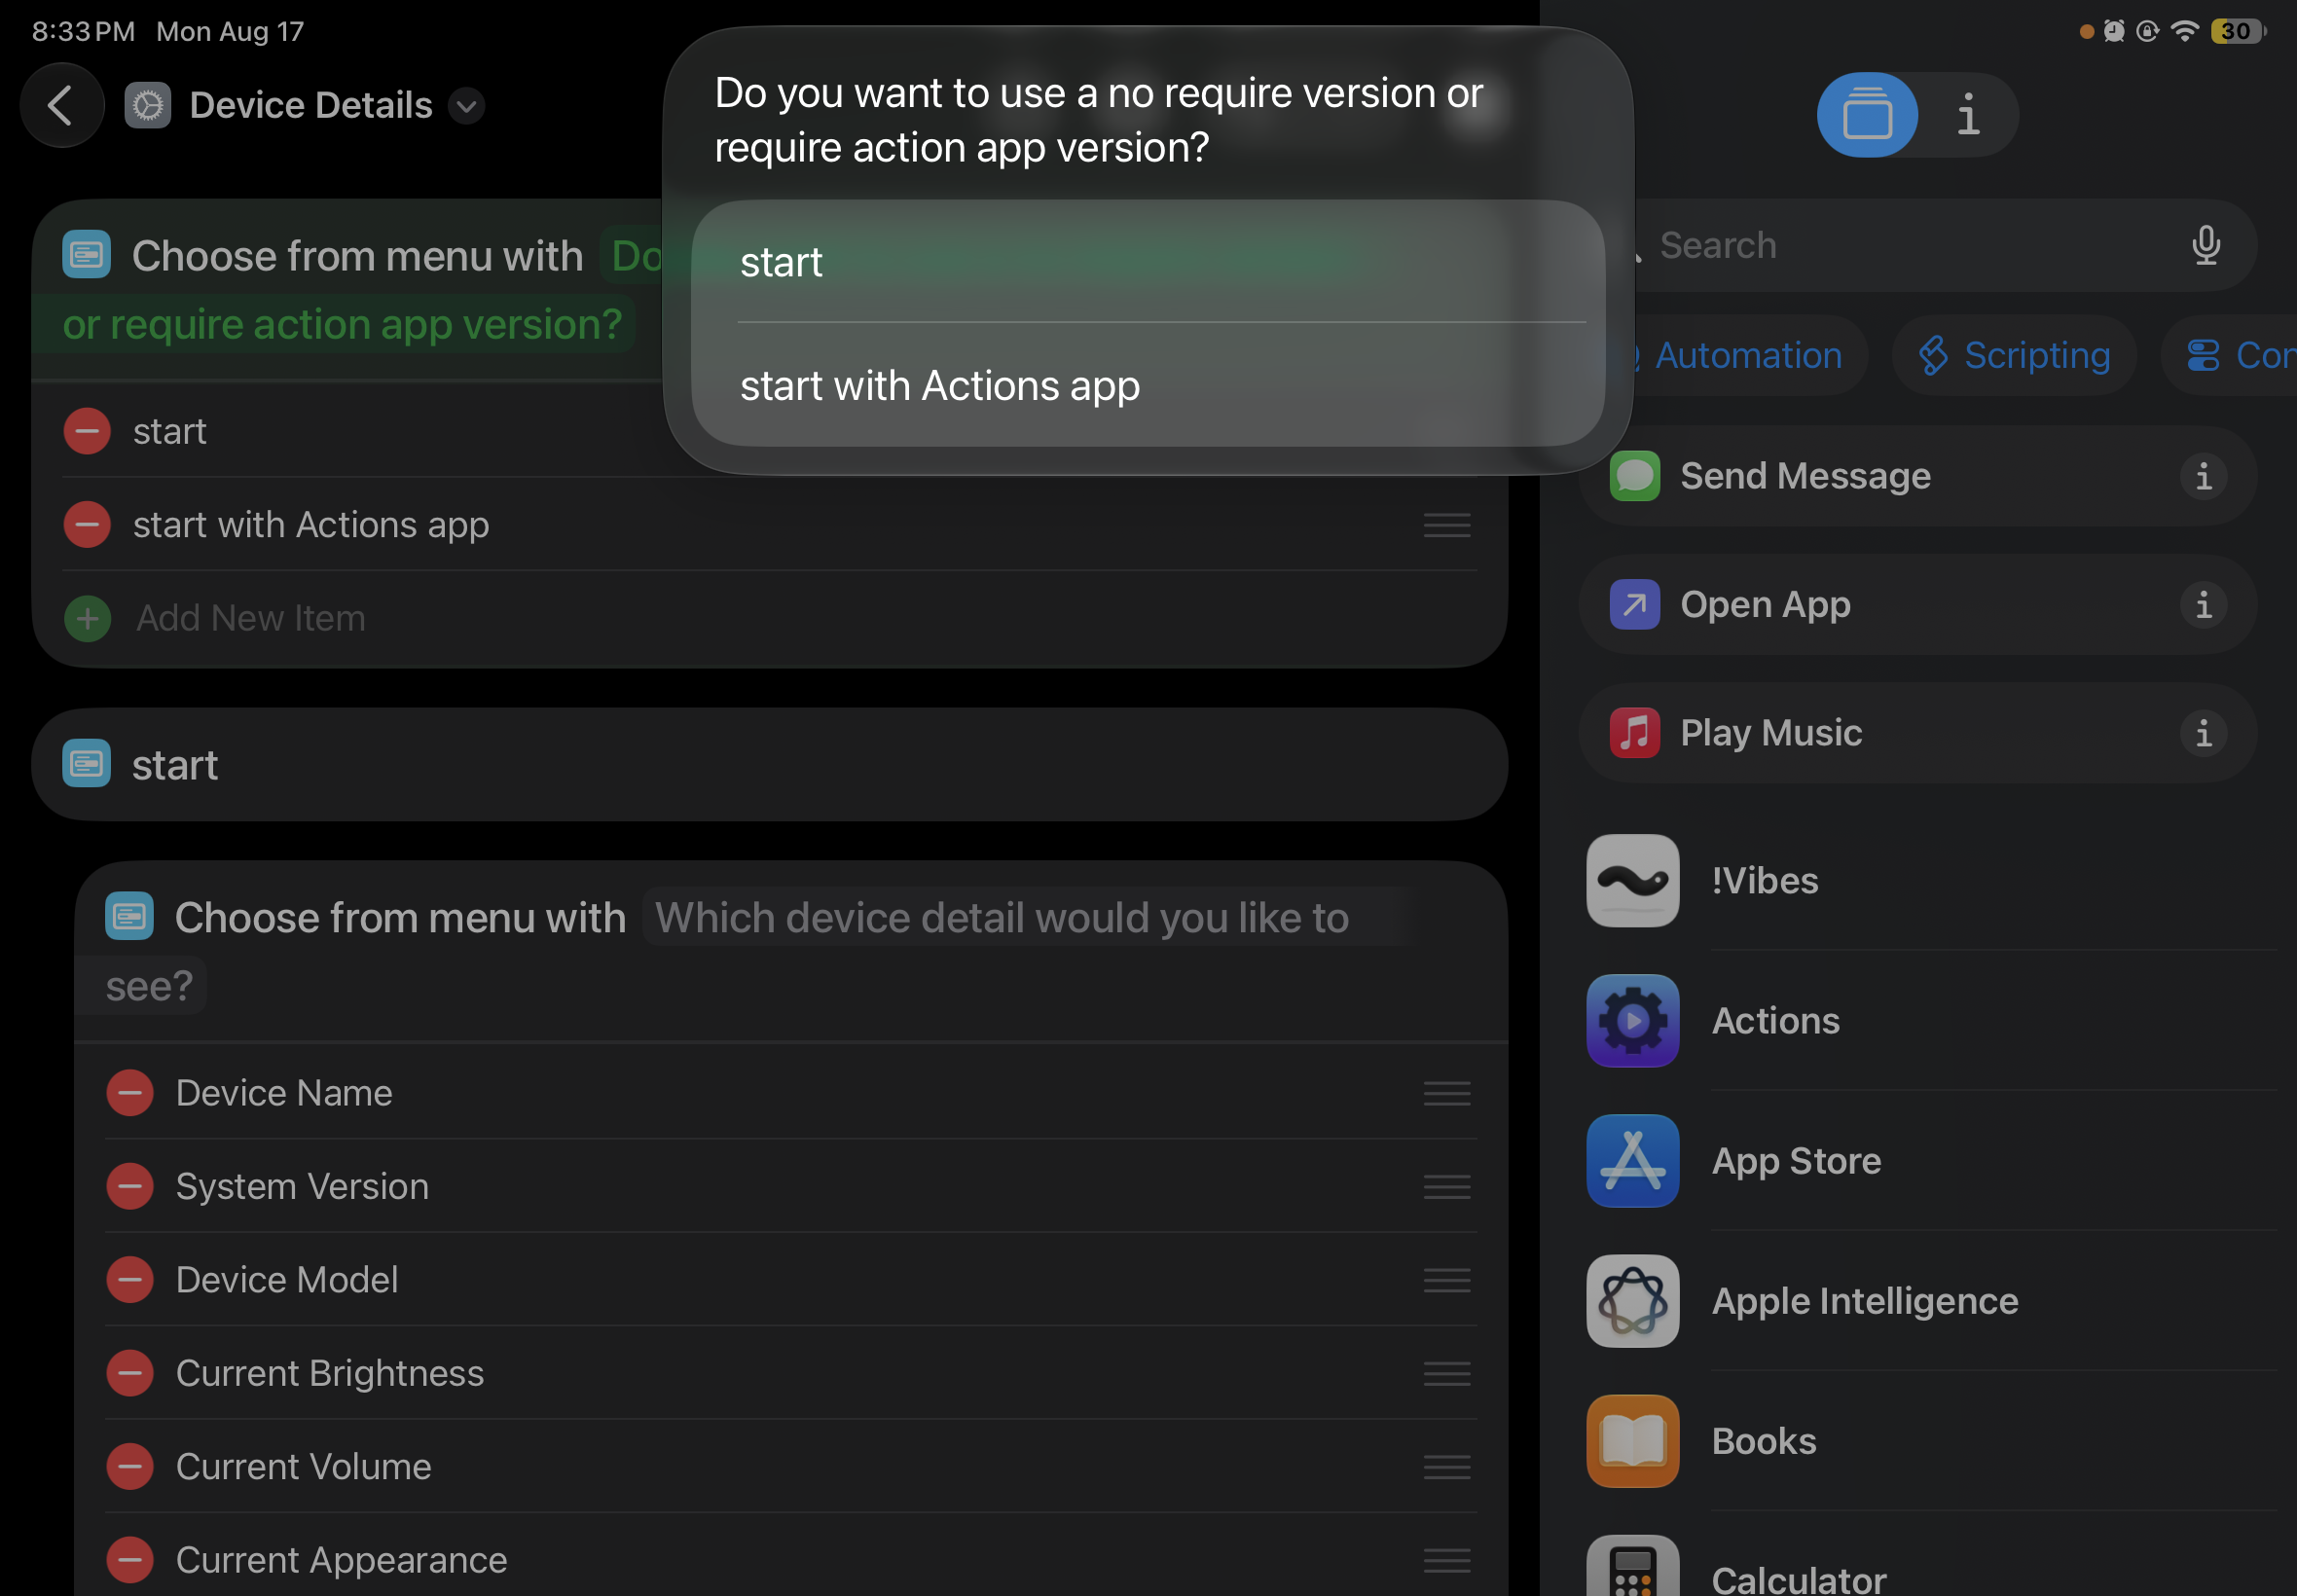Delete the System Version menu item
This screenshot has width=2297, height=1596.
130,1186
